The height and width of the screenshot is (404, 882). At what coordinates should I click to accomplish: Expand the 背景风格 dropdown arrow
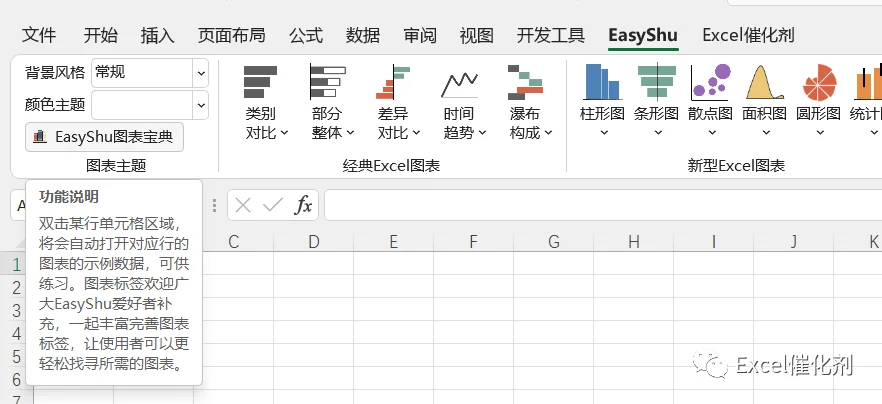tap(201, 73)
